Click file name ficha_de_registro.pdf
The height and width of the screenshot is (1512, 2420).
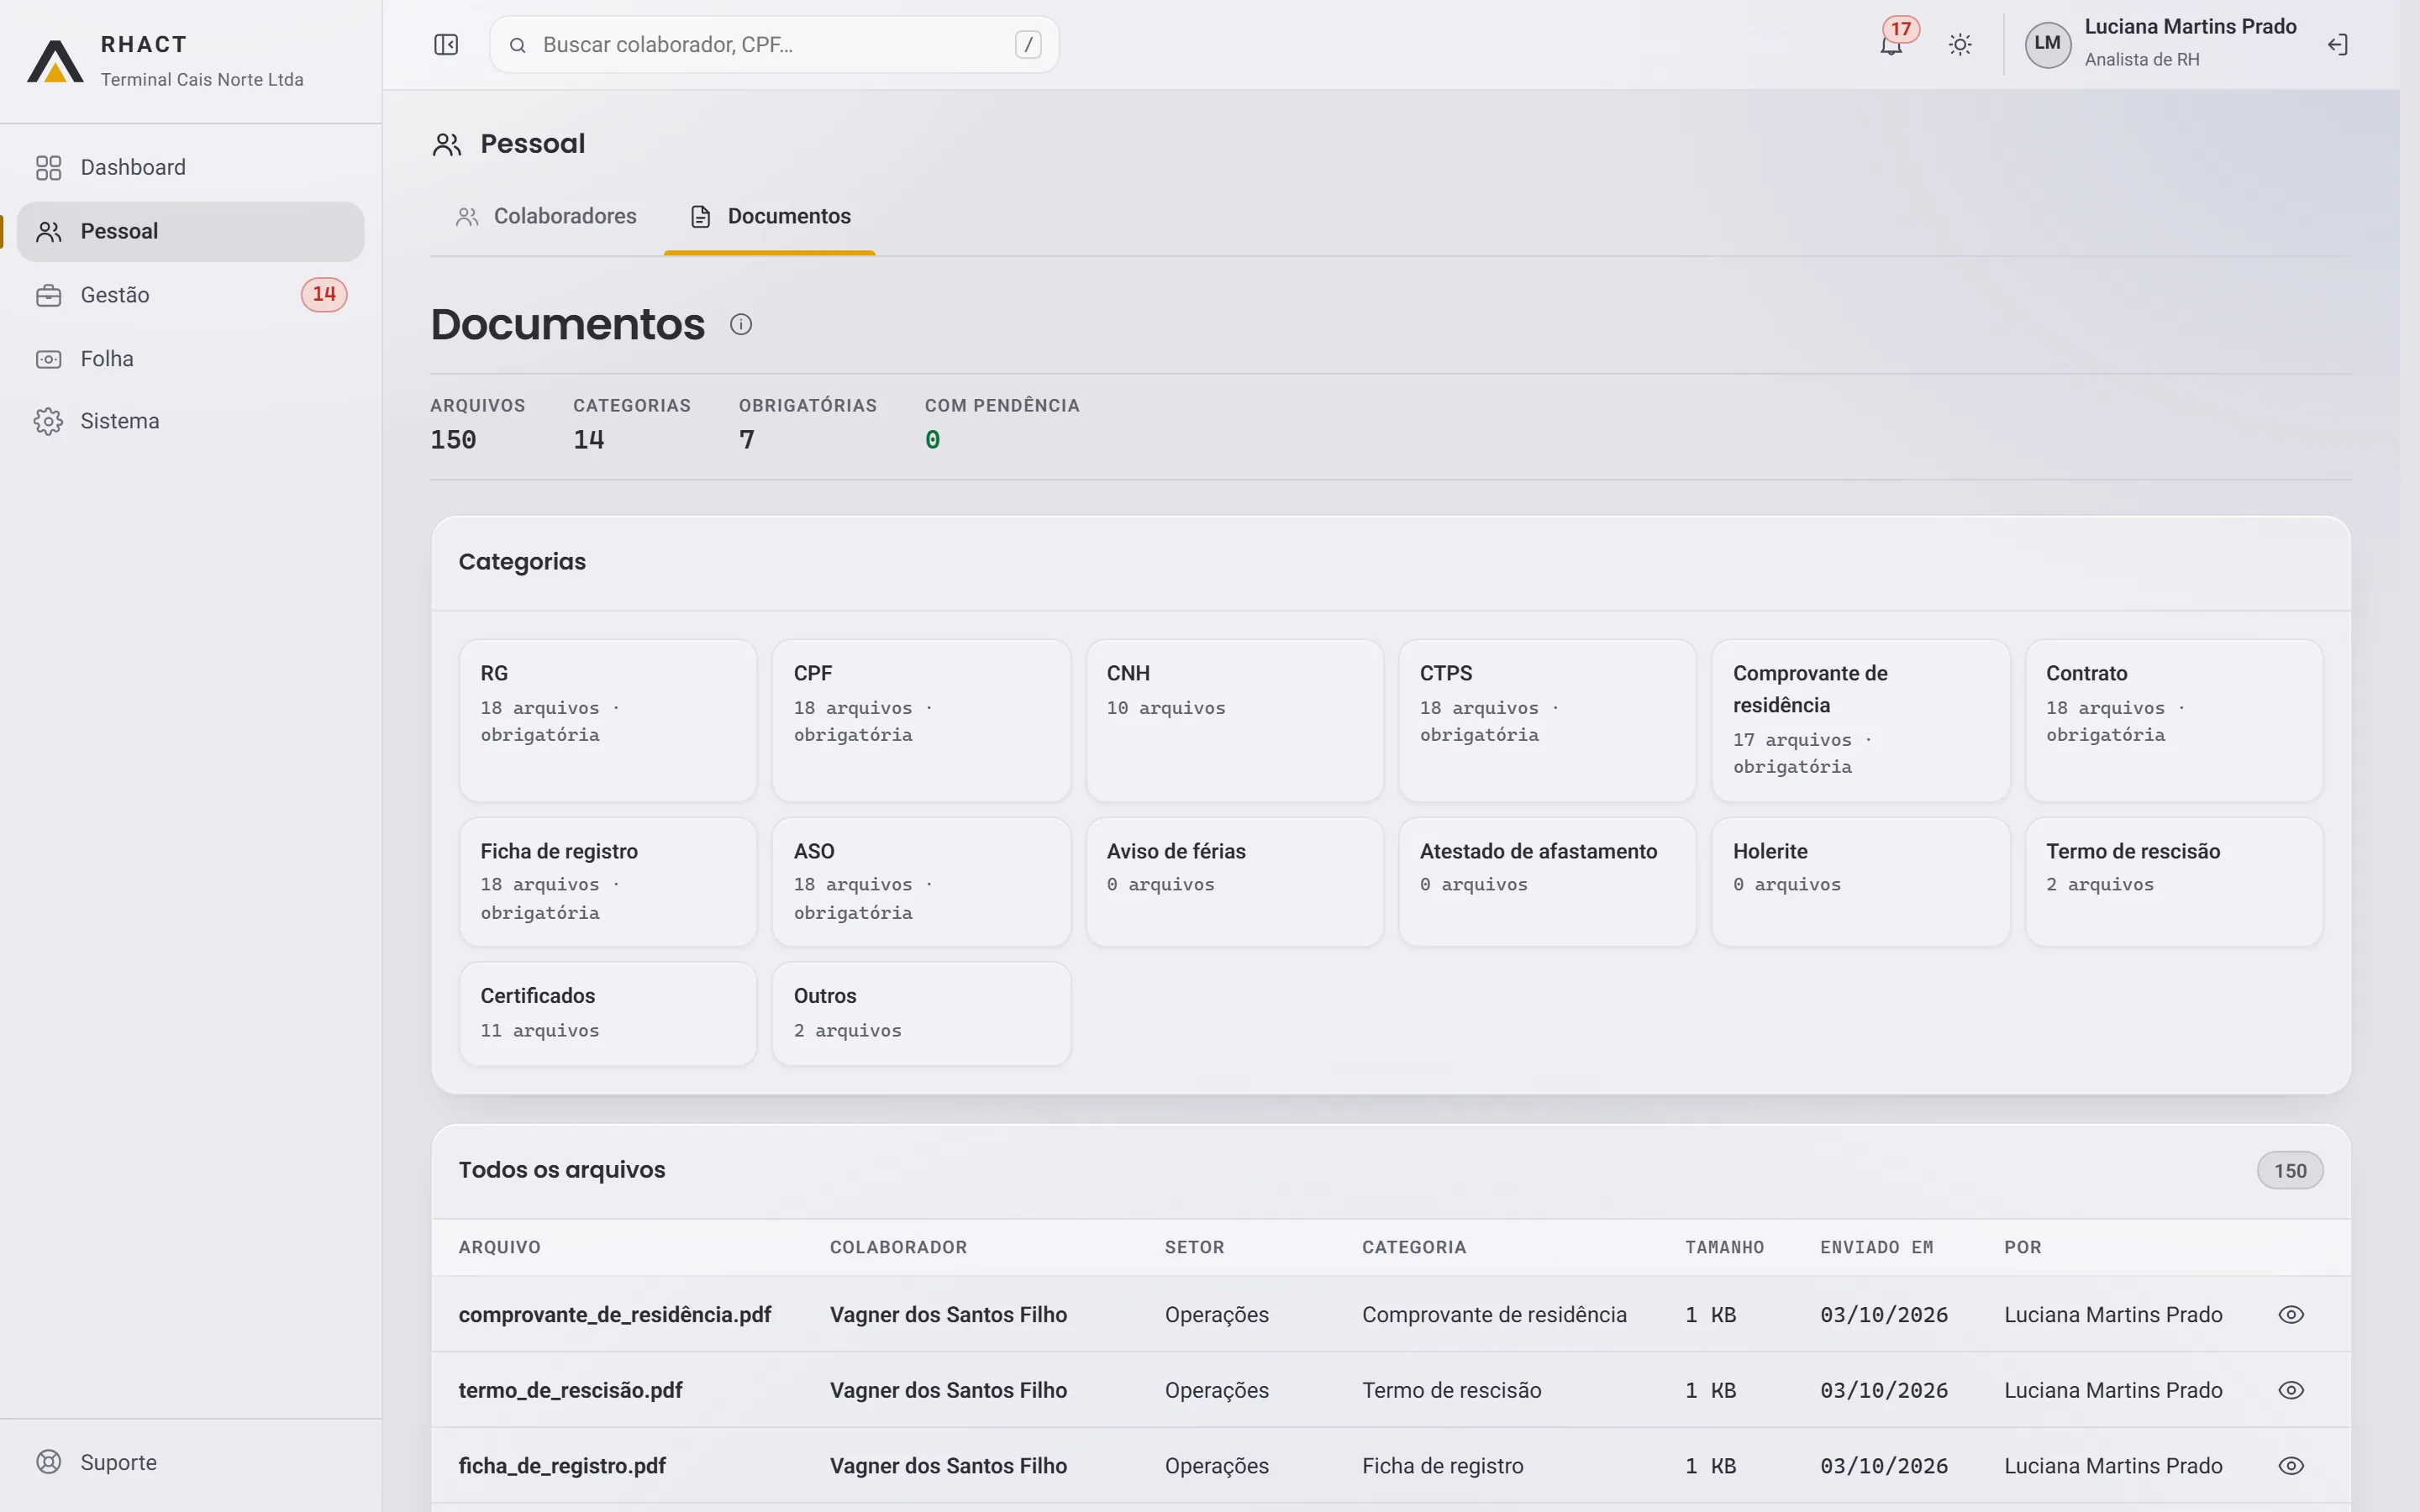(x=562, y=1466)
